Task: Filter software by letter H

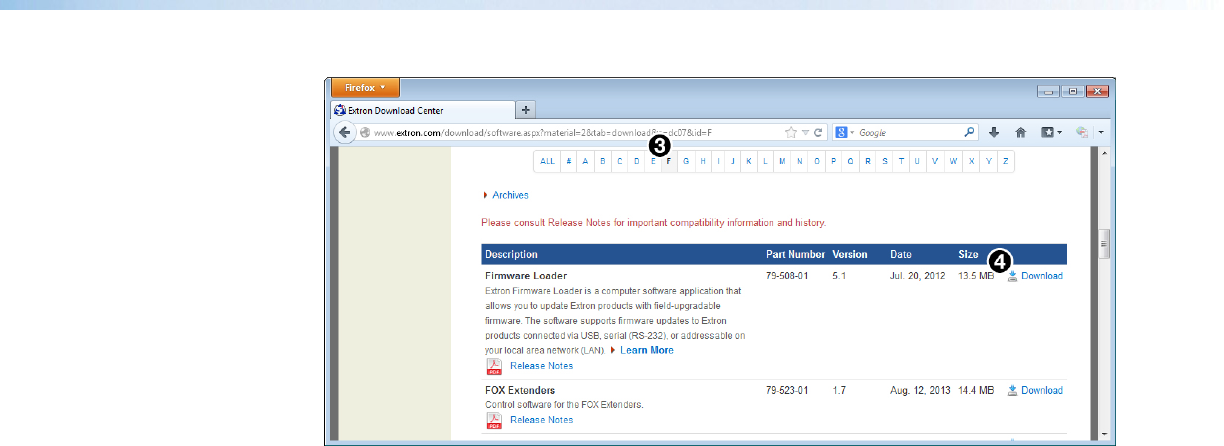Action: point(703,161)
